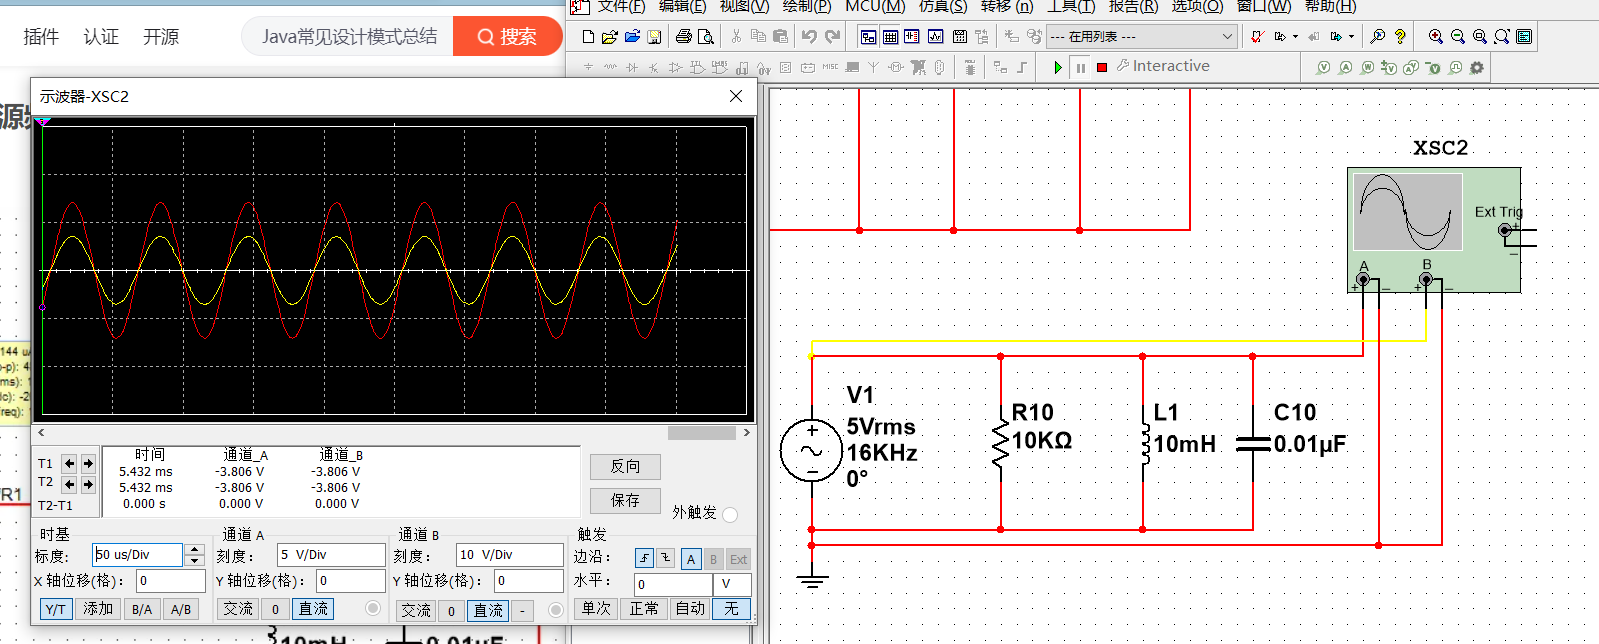Open the Grapher icon
This screenshot has height=644, width=1599.
(935, 37)
